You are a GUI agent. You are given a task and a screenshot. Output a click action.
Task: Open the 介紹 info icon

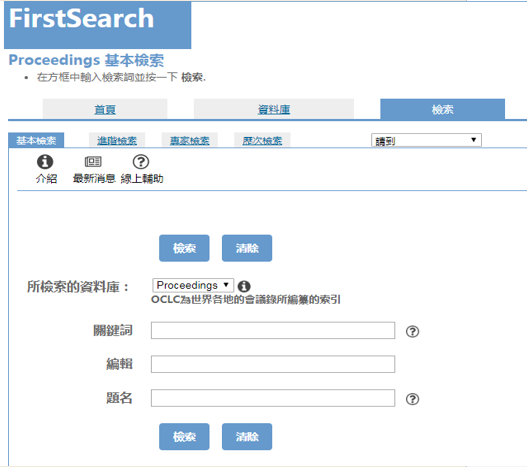coord(45,162)
